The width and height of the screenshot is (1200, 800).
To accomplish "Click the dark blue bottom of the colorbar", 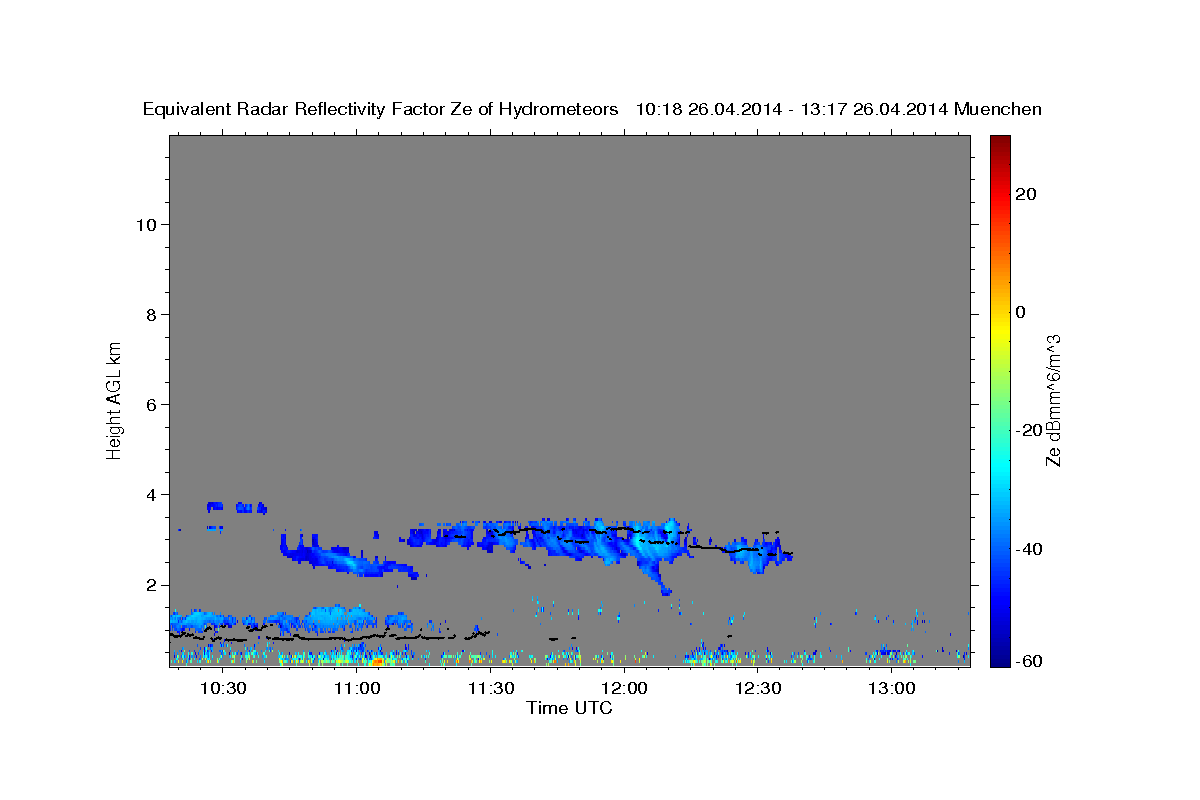I will 1000,655.
